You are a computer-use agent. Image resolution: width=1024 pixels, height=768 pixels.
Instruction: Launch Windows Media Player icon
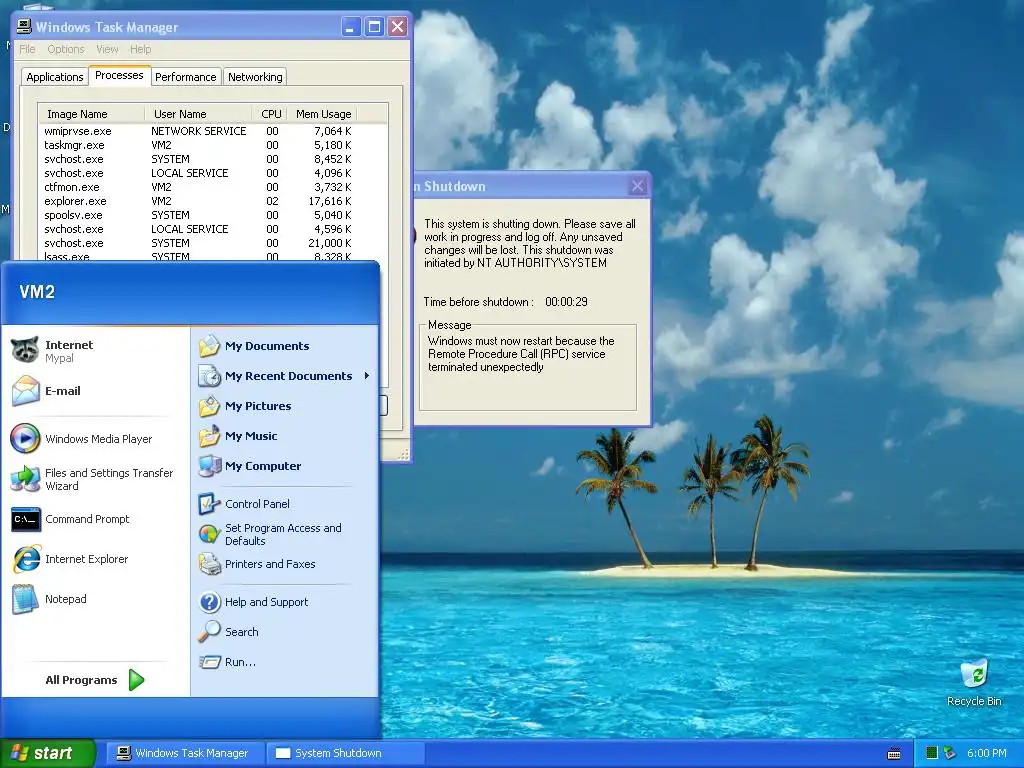[25, 439]
